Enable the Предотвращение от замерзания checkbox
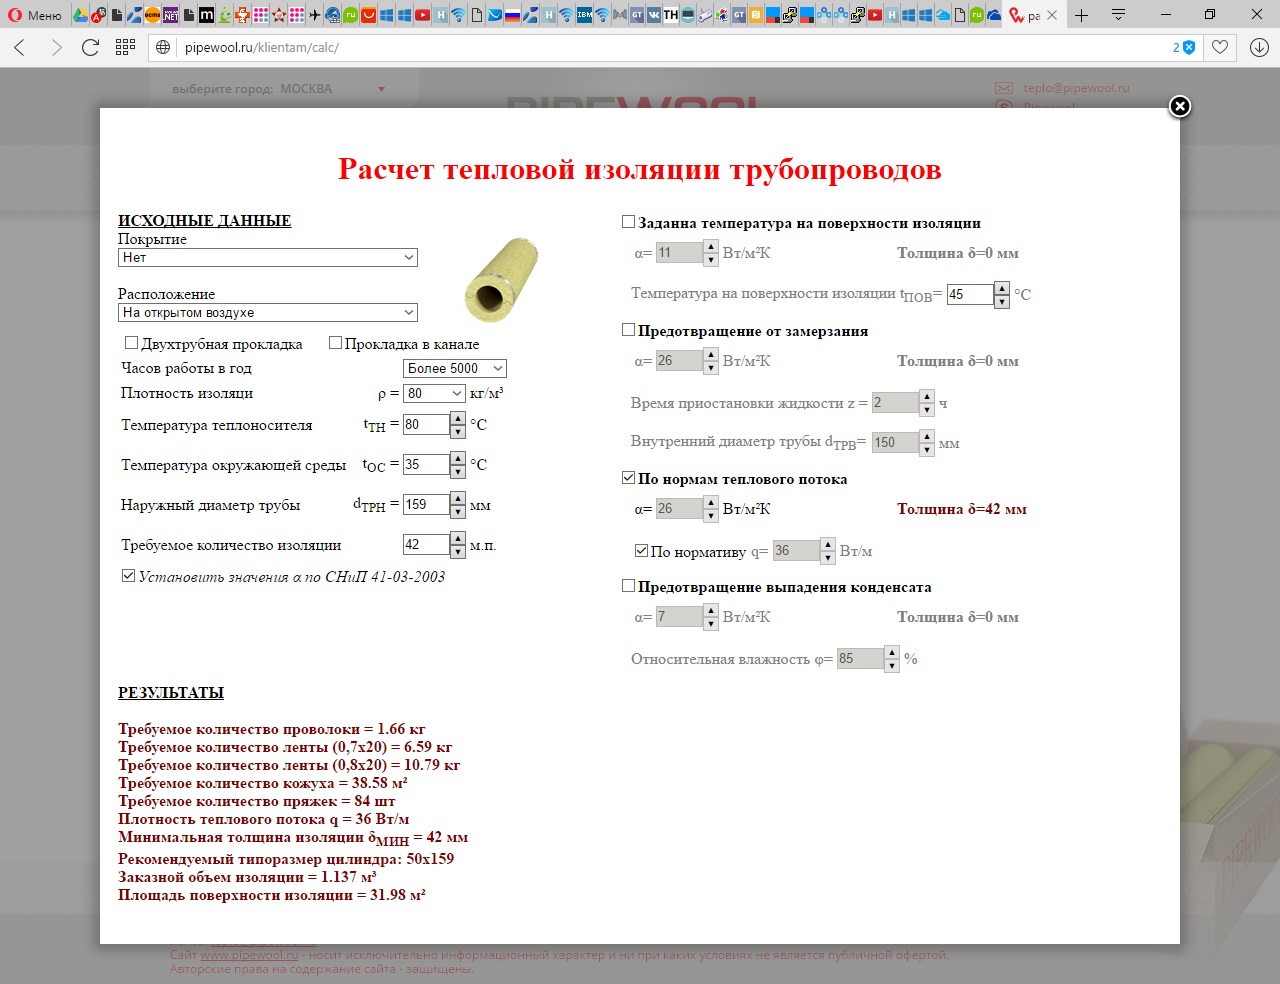 (x=628, y=329)
